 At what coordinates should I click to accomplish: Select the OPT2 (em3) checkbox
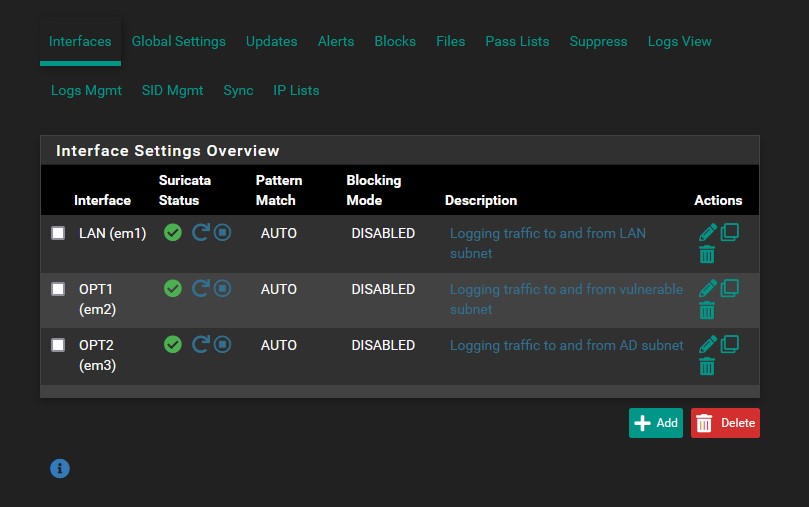58,345
